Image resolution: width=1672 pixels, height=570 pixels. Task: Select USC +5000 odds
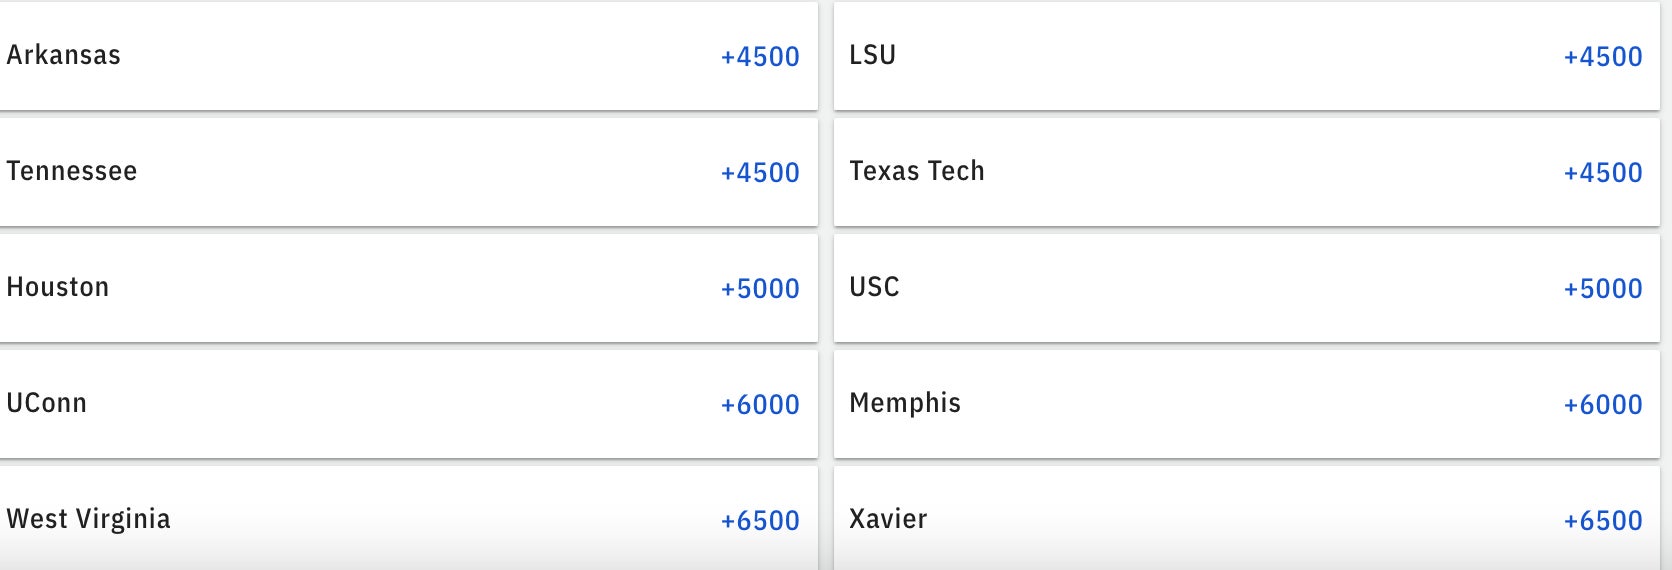coord(1602,289)
